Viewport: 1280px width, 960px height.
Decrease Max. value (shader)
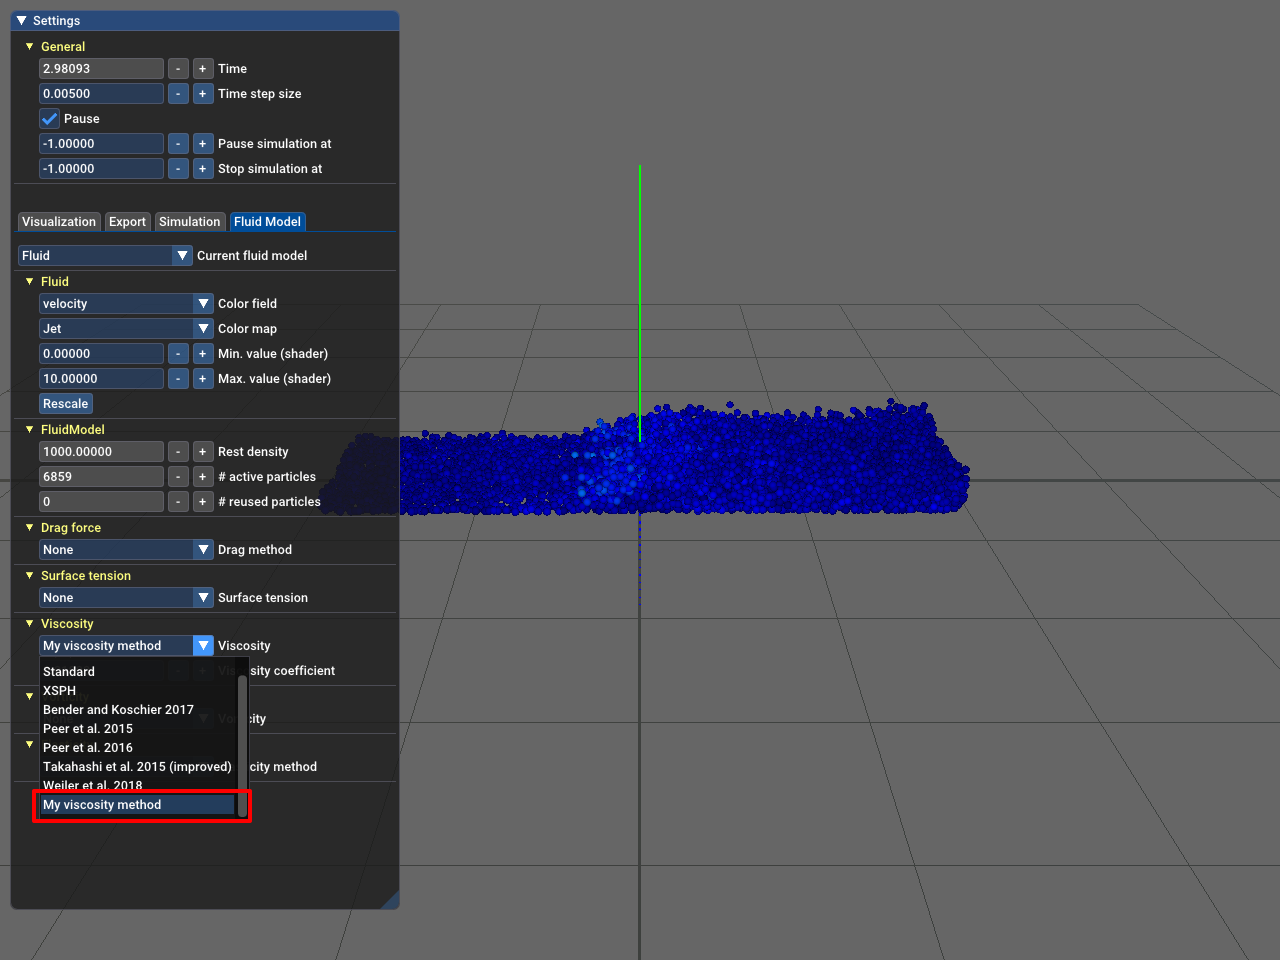coord(178,379)
